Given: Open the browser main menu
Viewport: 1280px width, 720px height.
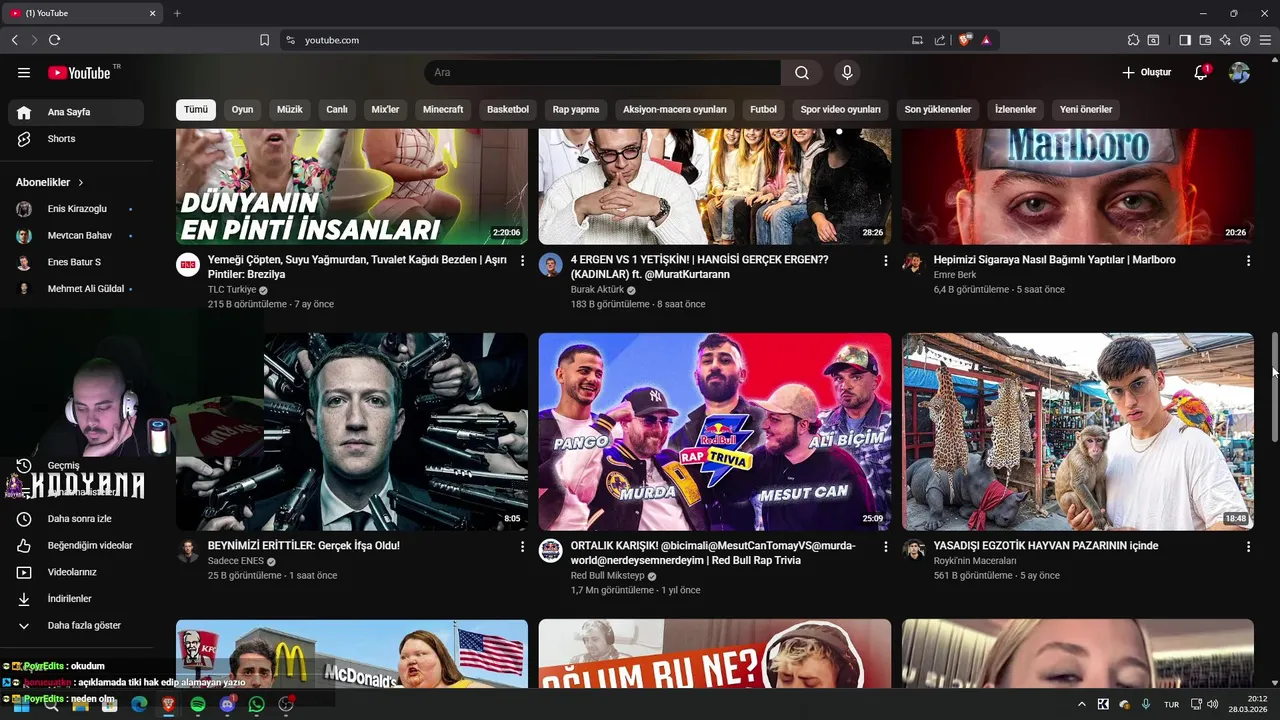Looking at the screenshot, I should click(1265, 40).
